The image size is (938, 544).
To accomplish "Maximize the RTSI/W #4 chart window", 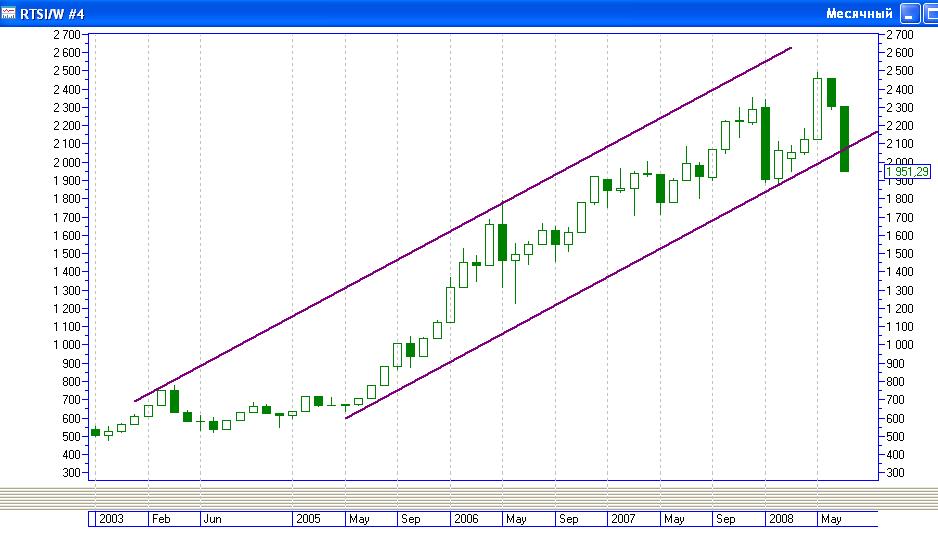I will click(x=928, y=13).
